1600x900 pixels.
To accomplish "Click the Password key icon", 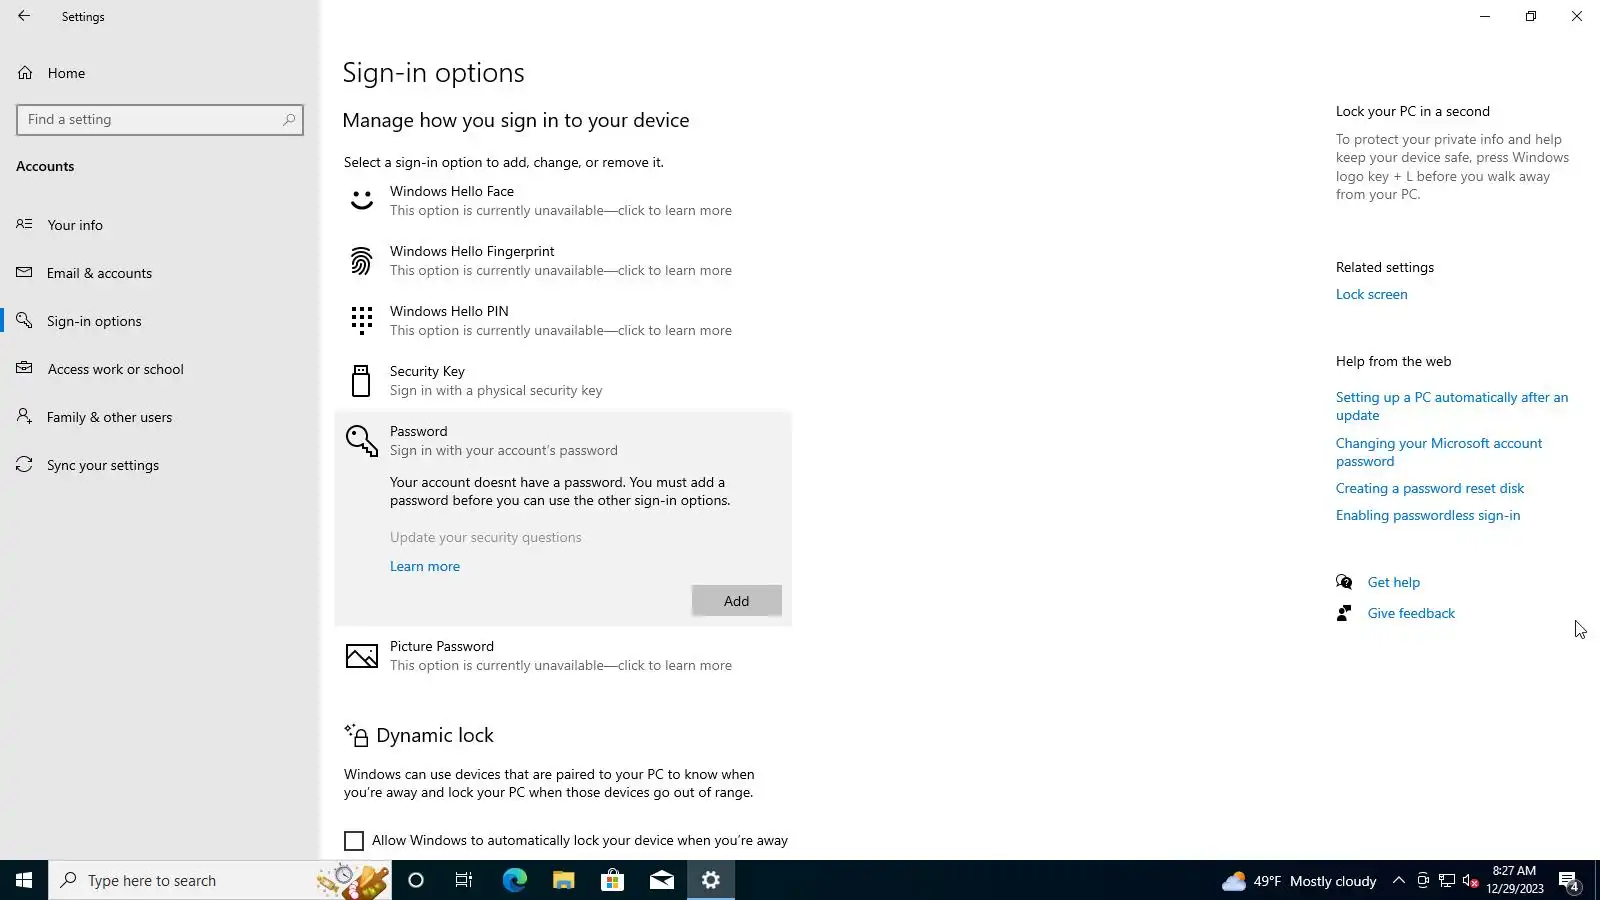I will (361, 441).
